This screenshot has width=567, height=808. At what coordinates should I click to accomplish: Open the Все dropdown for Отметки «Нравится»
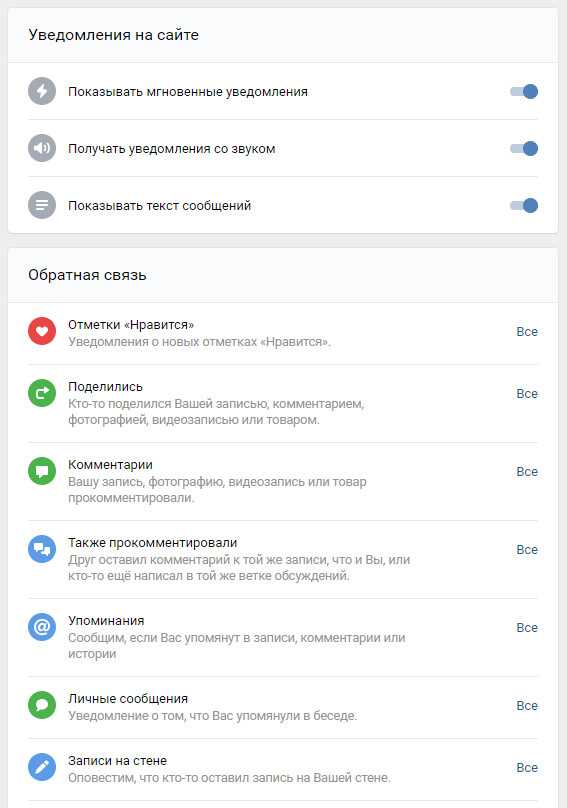coord(527,332)
